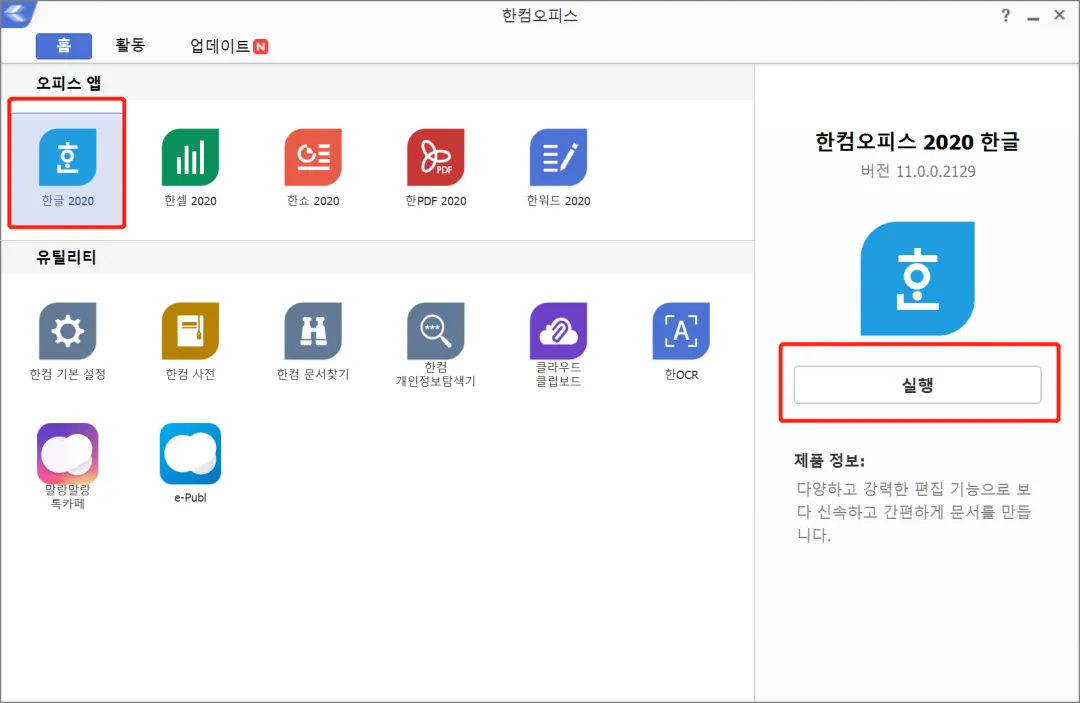Open help with the question mark icon
Image resolution: width=1080 pixels, height=703 pixels.
pos(1006,15)
